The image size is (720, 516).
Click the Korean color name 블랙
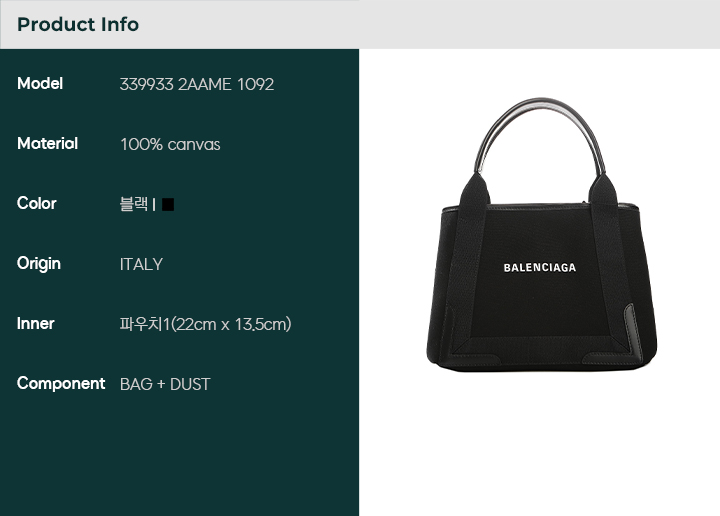pyautogui.click(x=134, y=204)
